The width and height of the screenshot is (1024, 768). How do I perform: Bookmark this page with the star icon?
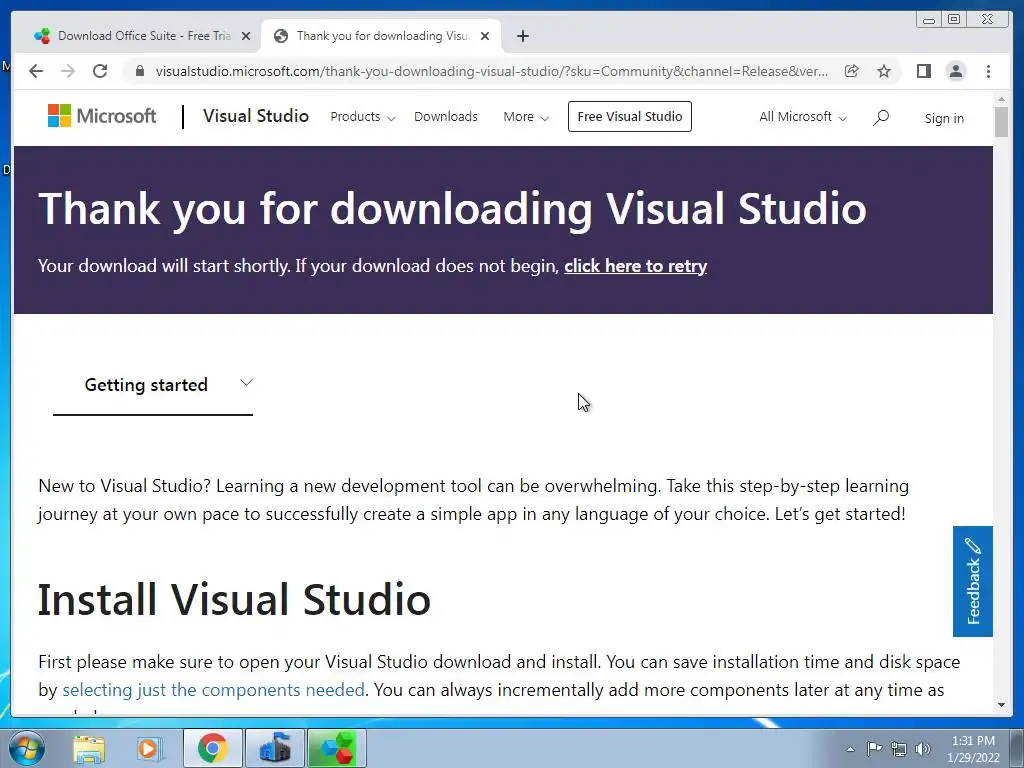point(884,71)
